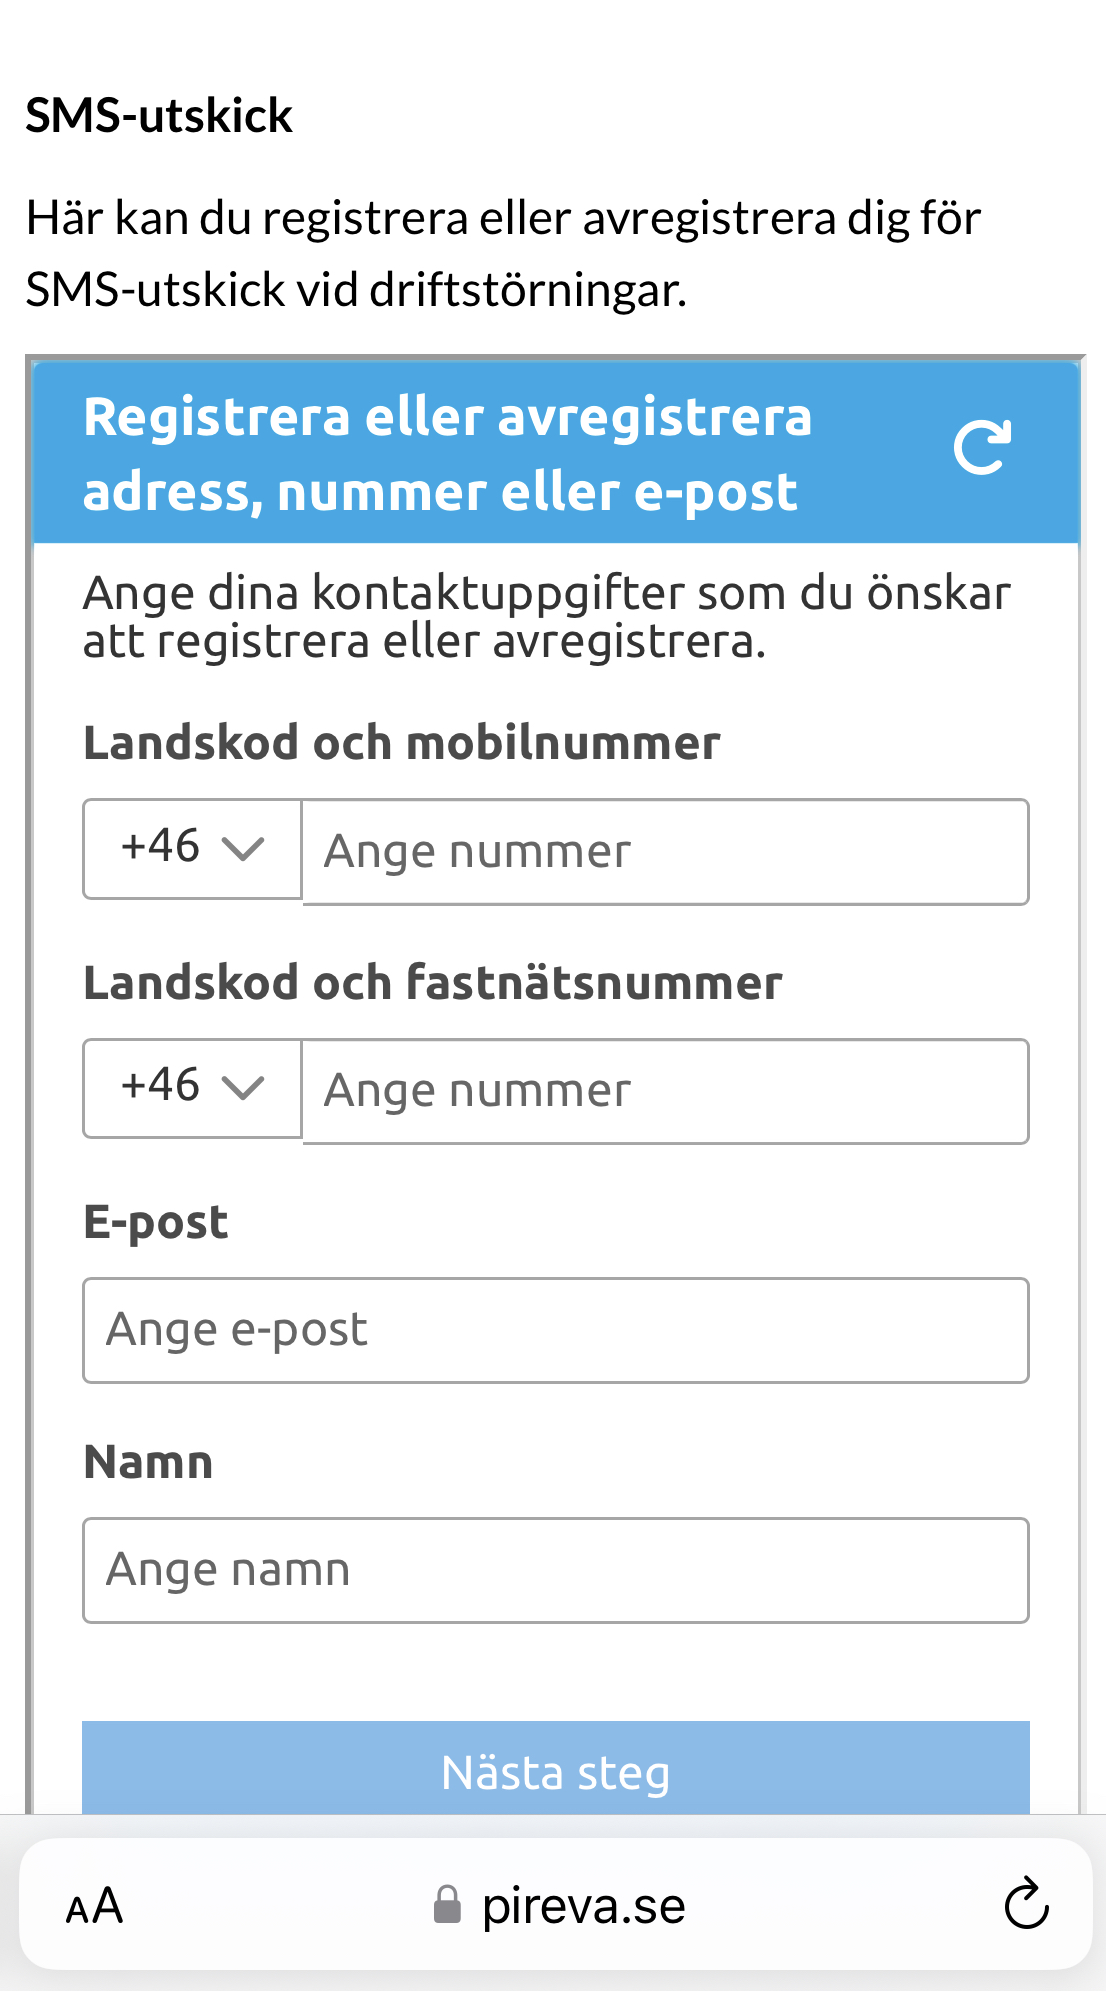Click the circular arrow to reset the form
The width and height of the screenshot is (1106, 1991).
[x=983, y=448]
